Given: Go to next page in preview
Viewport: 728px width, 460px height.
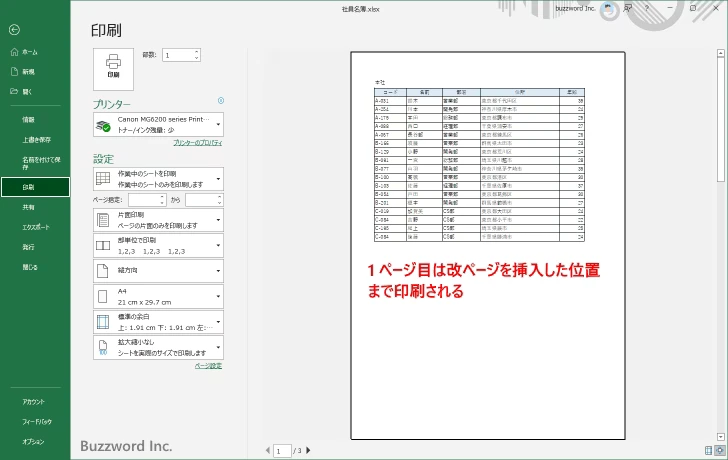Looking at the screenshot, I should [308, 450].
